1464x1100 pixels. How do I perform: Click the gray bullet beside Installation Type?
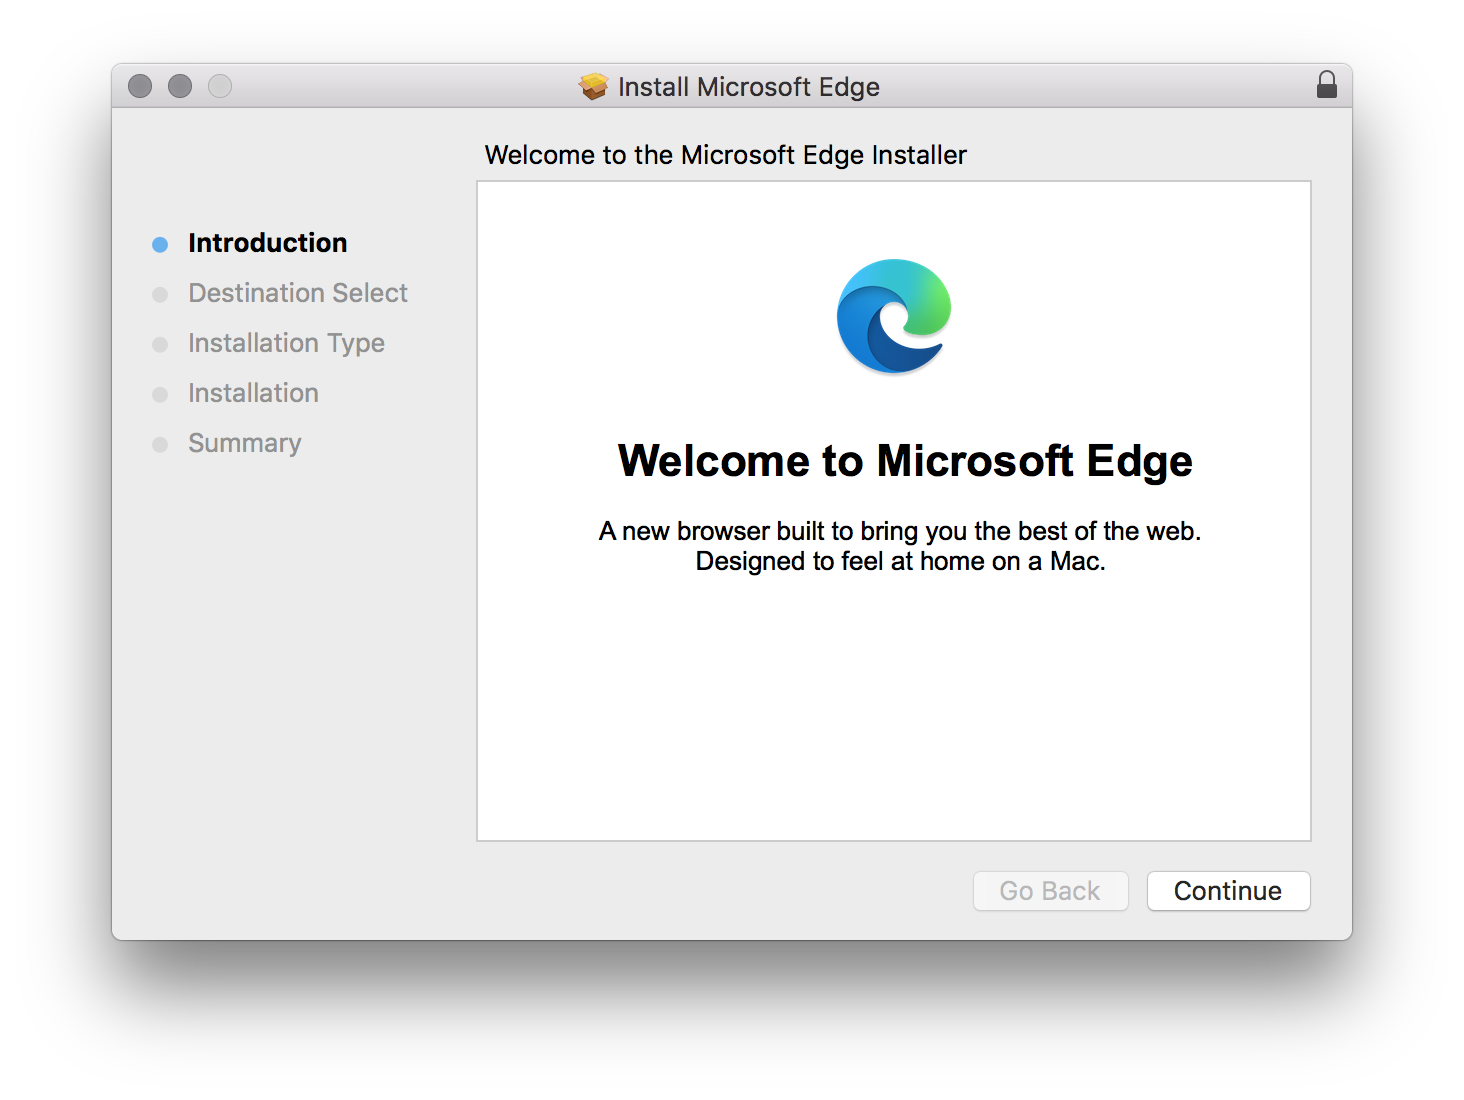(x=160, y=344)
